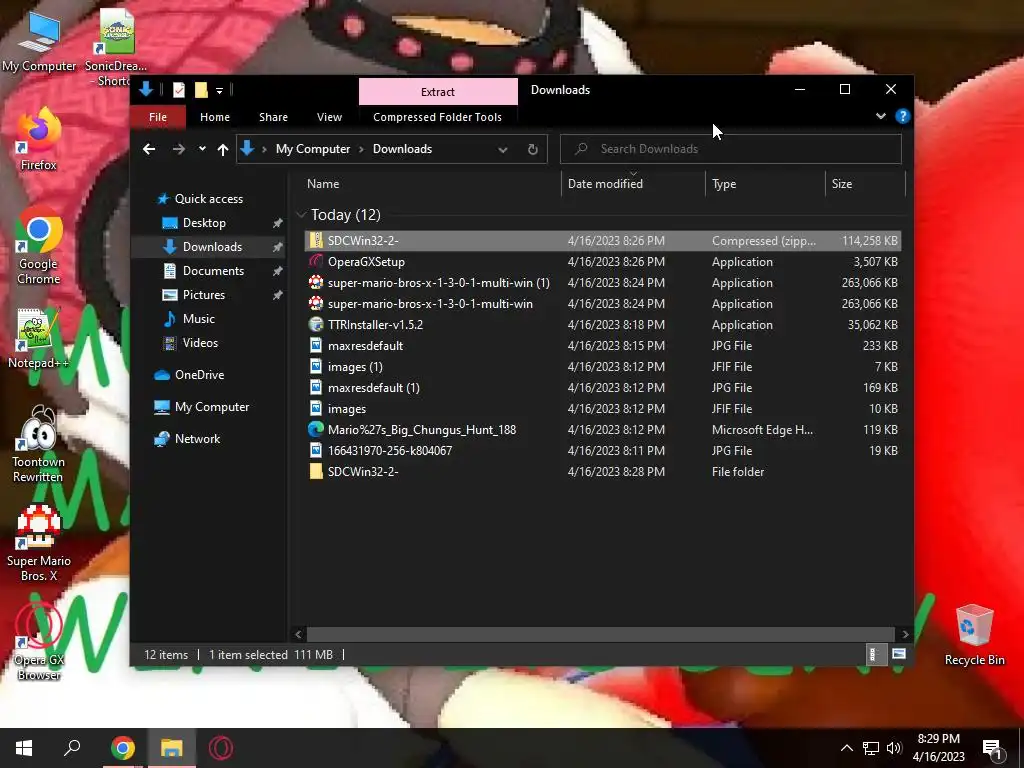
Task: Open the Help question mark icon
Action: 903,116
